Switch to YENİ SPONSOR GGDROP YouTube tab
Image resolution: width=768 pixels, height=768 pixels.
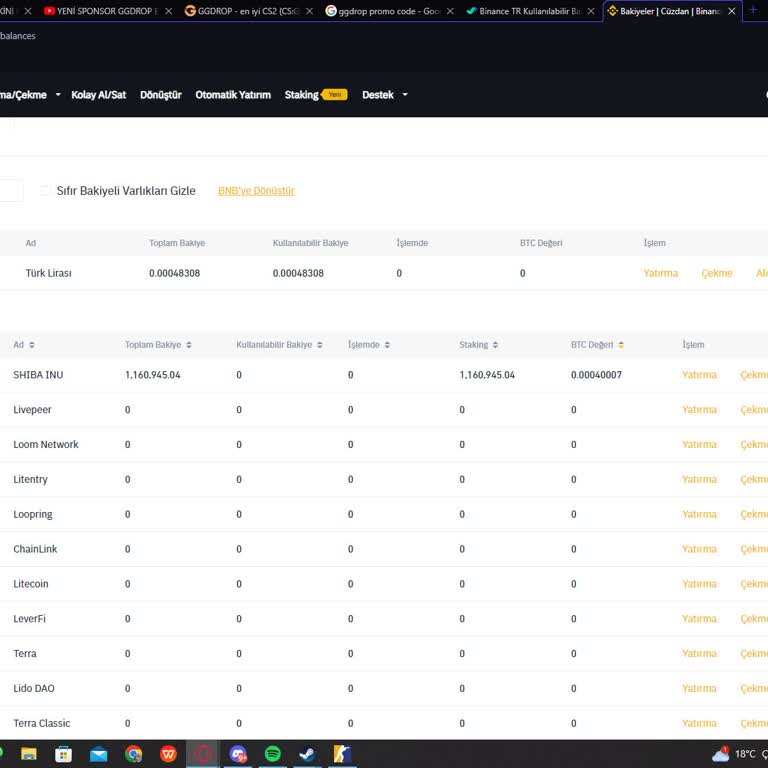coord(100,11)
